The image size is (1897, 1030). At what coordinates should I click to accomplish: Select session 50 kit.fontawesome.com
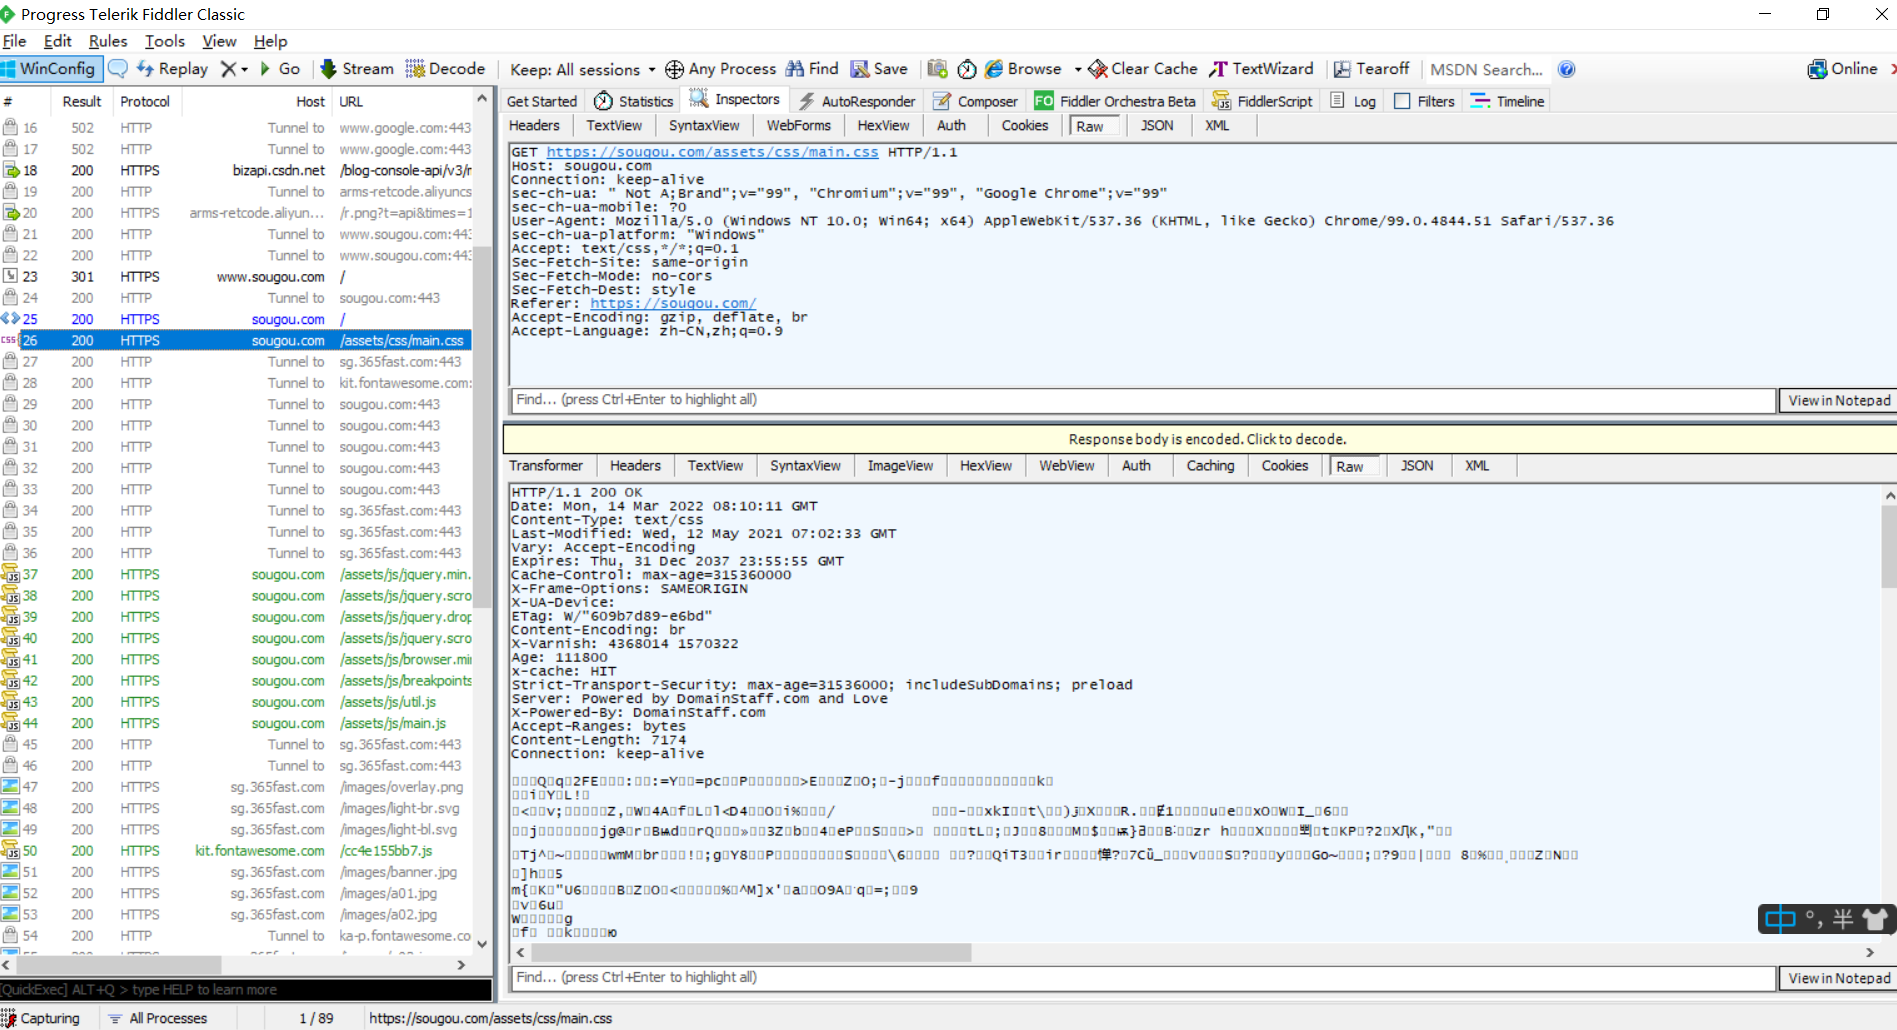click(236, 851)
